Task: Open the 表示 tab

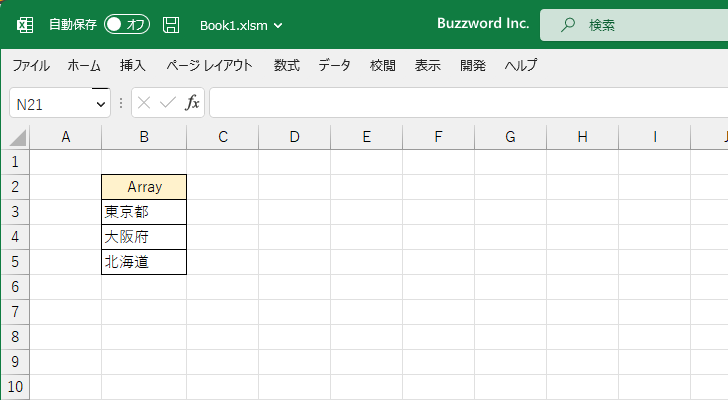Action: [x=428, y=65]
